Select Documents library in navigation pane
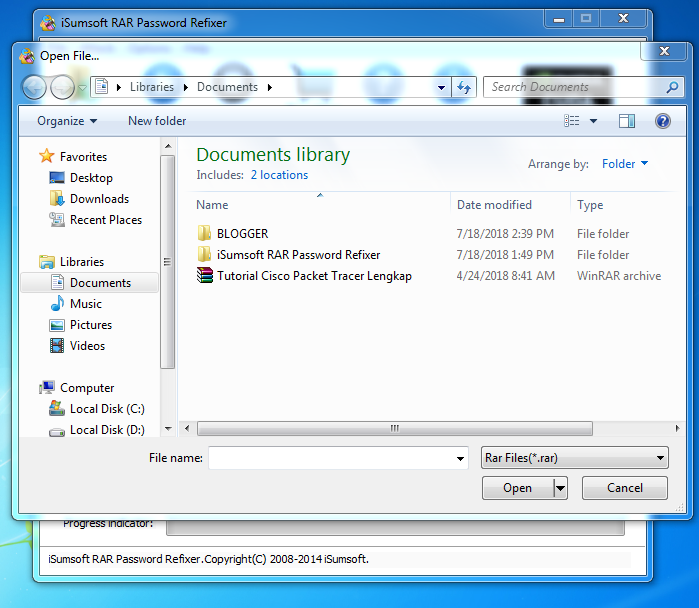 coord(89,283)
